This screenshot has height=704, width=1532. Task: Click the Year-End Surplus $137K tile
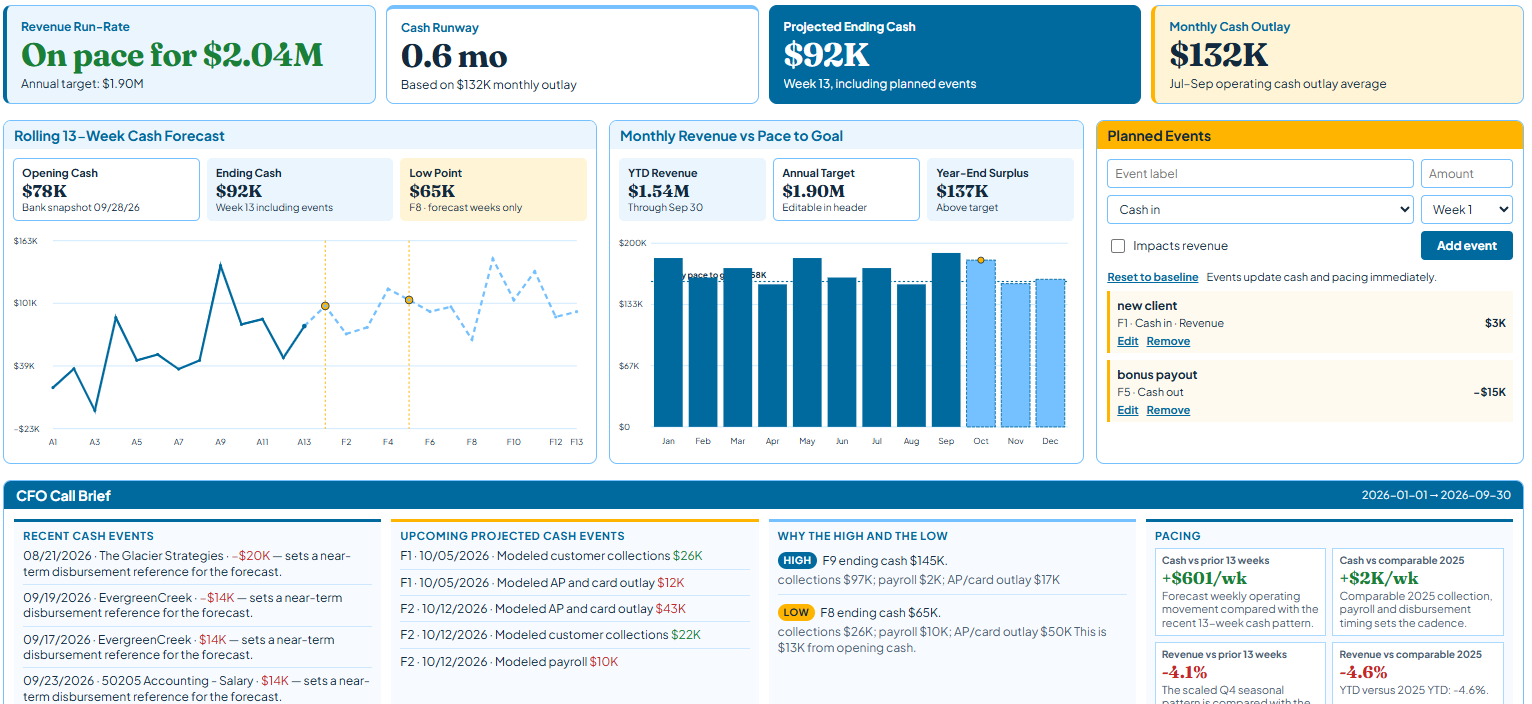pos(1000,189)
